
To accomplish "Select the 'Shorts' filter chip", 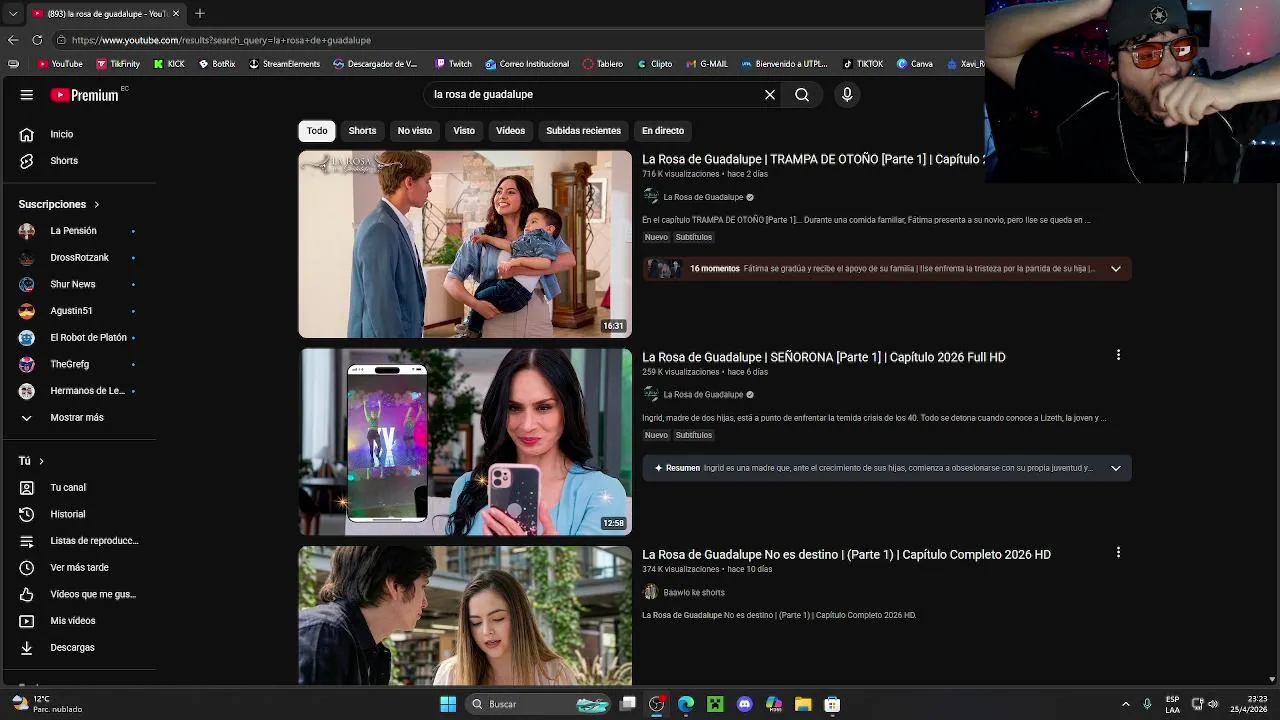I will click(x=362, y=131).
